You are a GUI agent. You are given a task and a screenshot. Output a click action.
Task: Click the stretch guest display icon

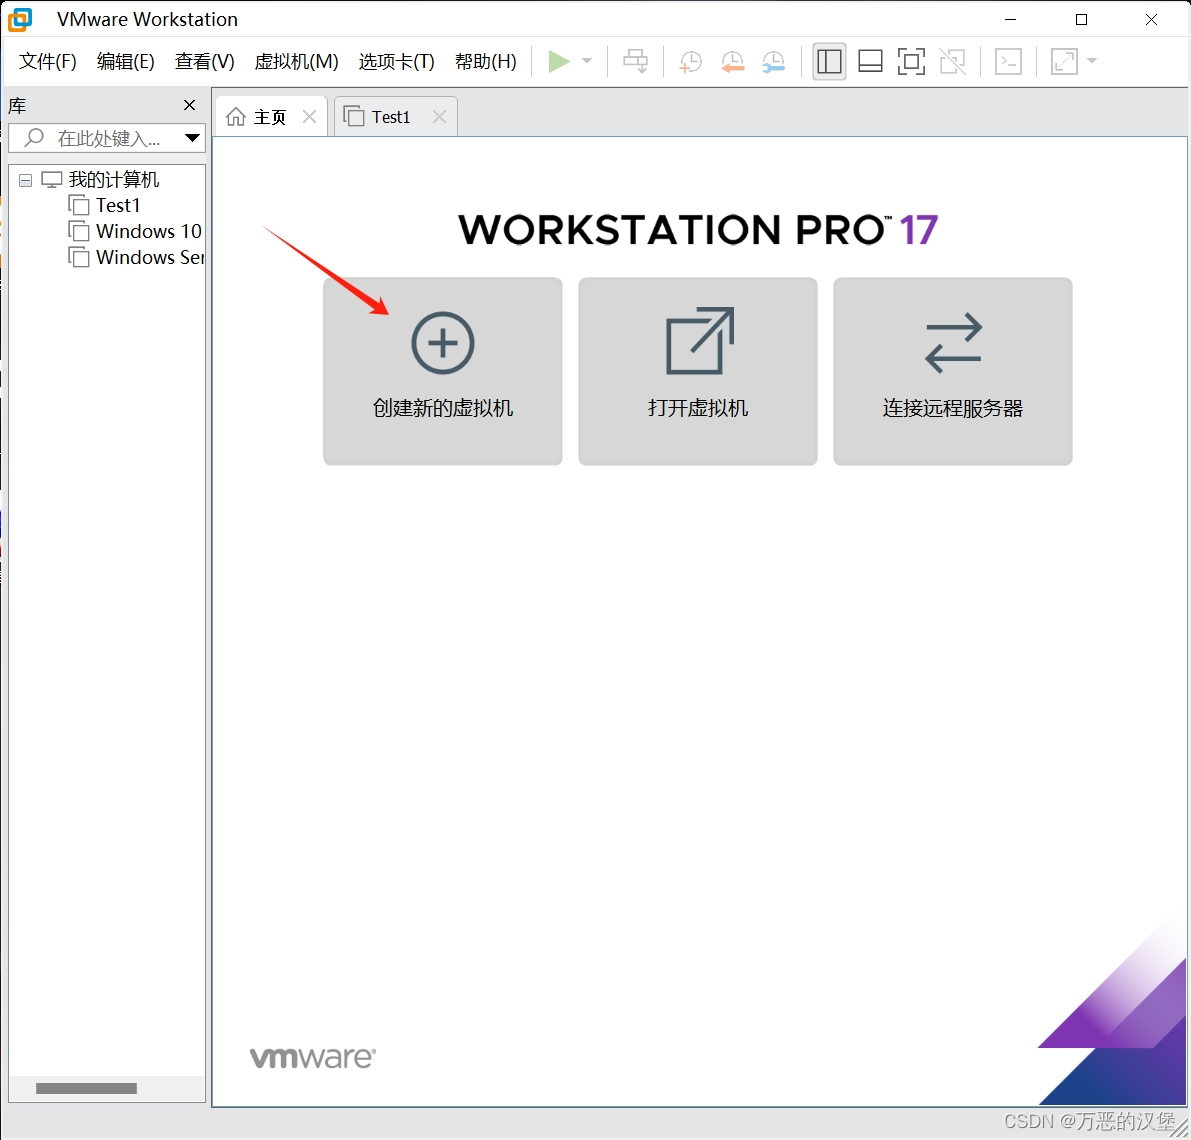point(1064,62)
